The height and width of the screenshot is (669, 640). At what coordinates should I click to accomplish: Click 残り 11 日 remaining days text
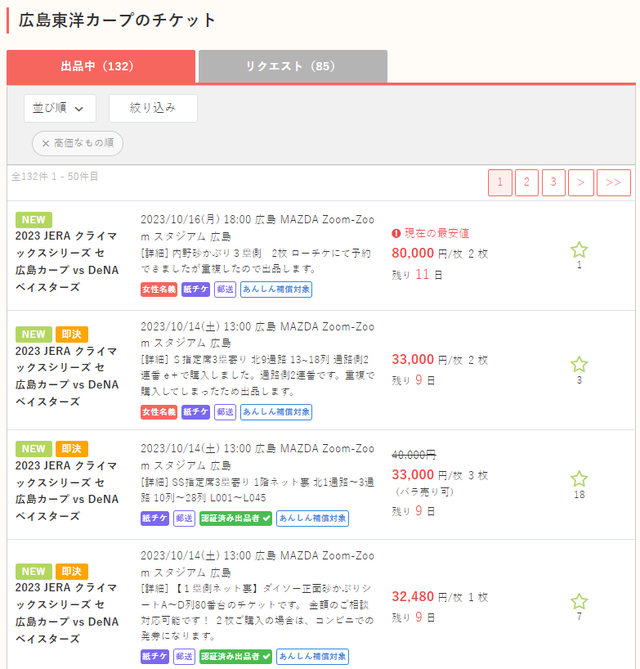point(417,275)
